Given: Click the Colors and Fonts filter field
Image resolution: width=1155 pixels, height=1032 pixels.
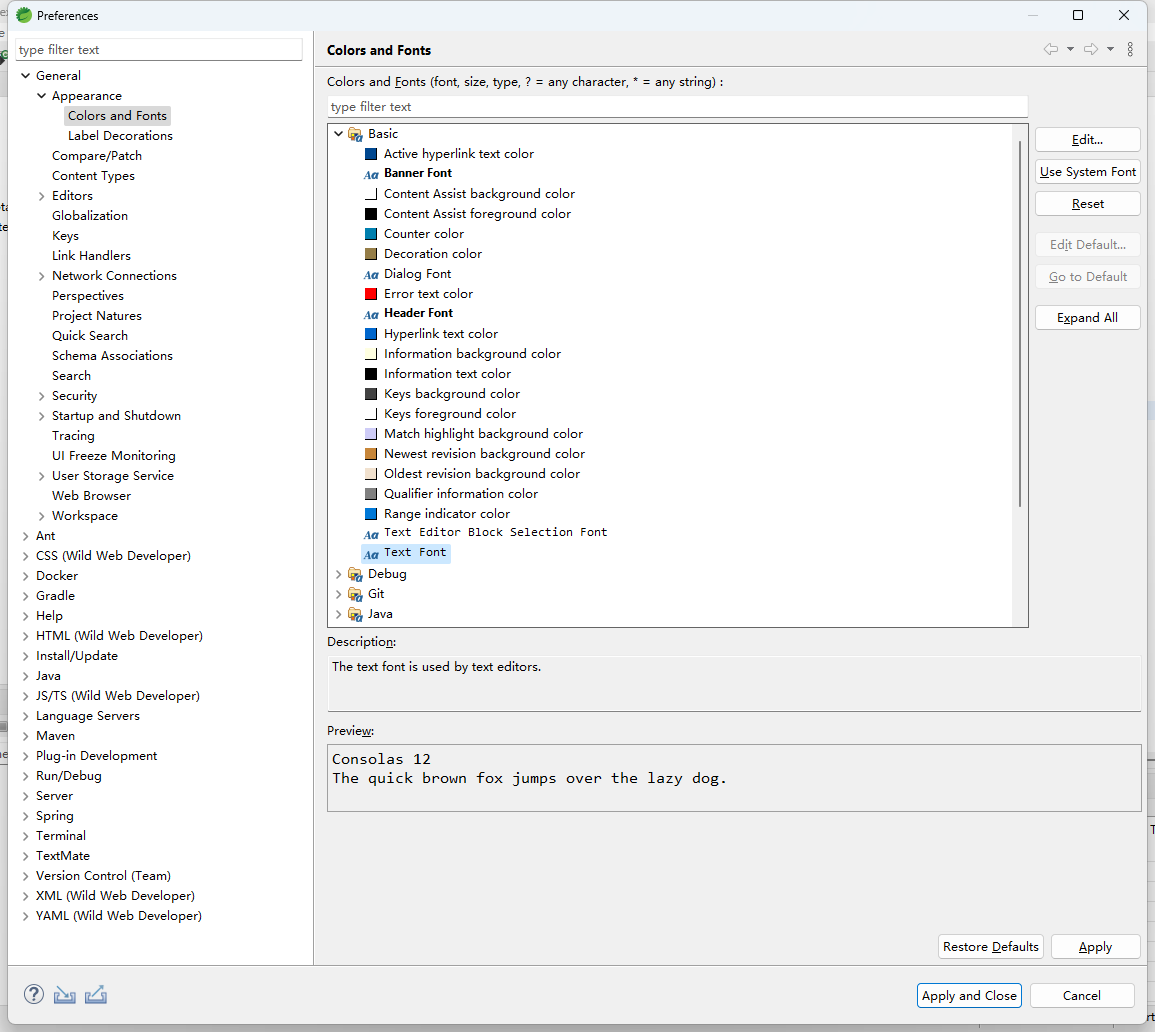Looking at the screenshot, I should pyautogui.click(x=677, y=107).
